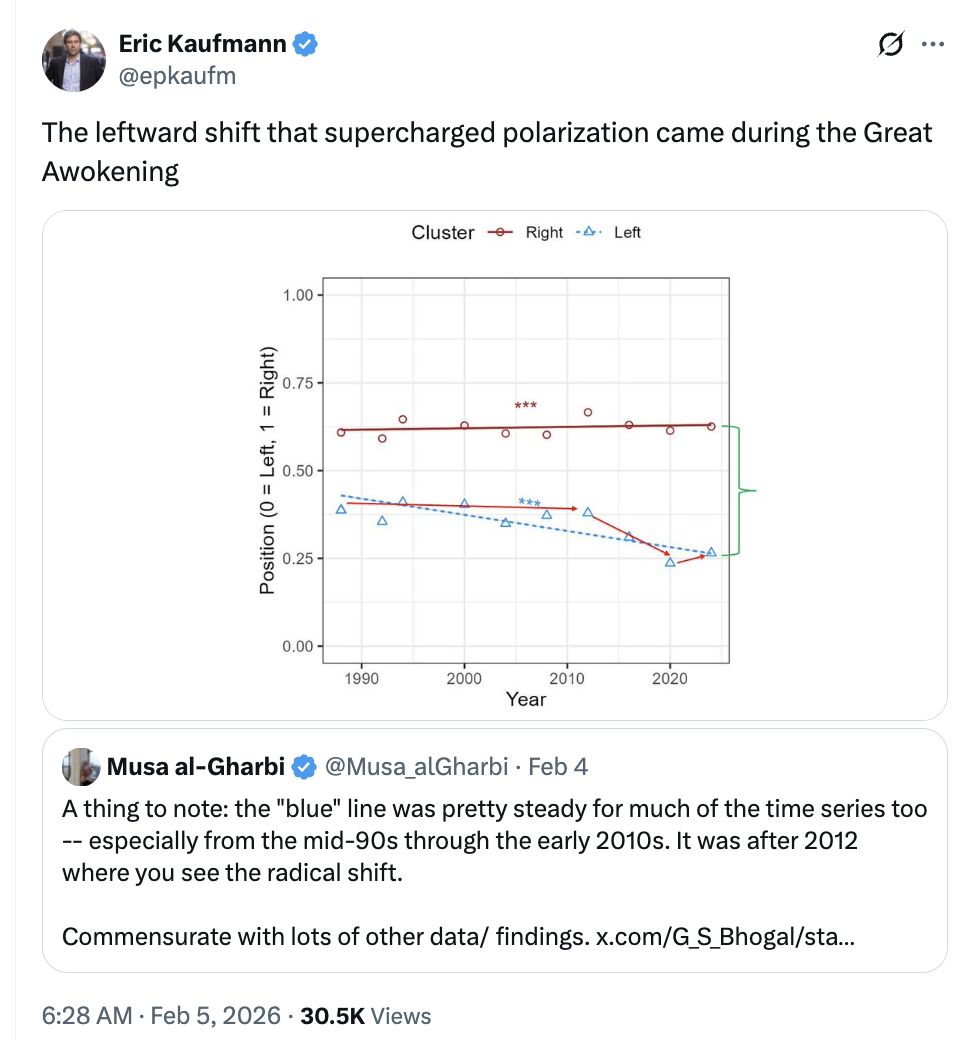Click Eric Kaufmann's blue verified badge
The height and width of the screenshot is (1040, 968).
pyautogui.click(x=305, y=44)
